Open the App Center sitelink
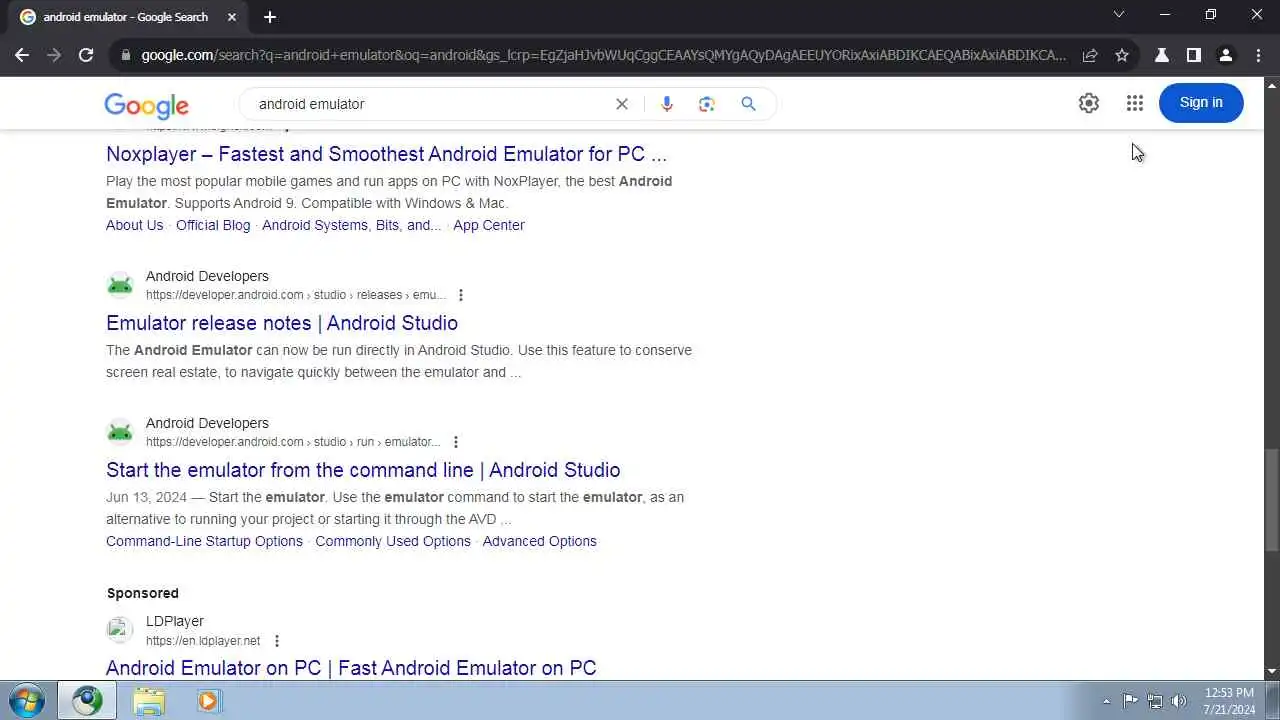The height and width of the screenshot is (720, 1280). click(x=489, y=225)
